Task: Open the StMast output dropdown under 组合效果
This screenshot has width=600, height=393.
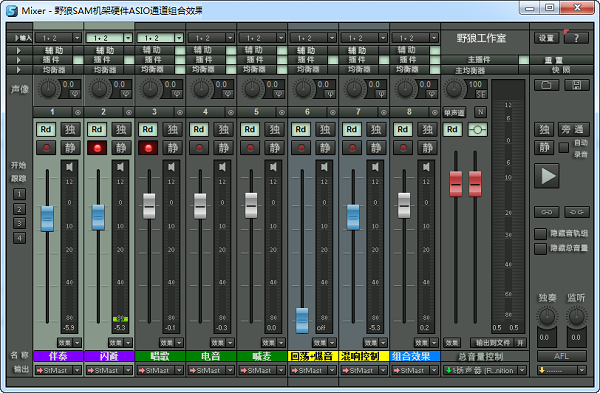Action: coord(415,370)
